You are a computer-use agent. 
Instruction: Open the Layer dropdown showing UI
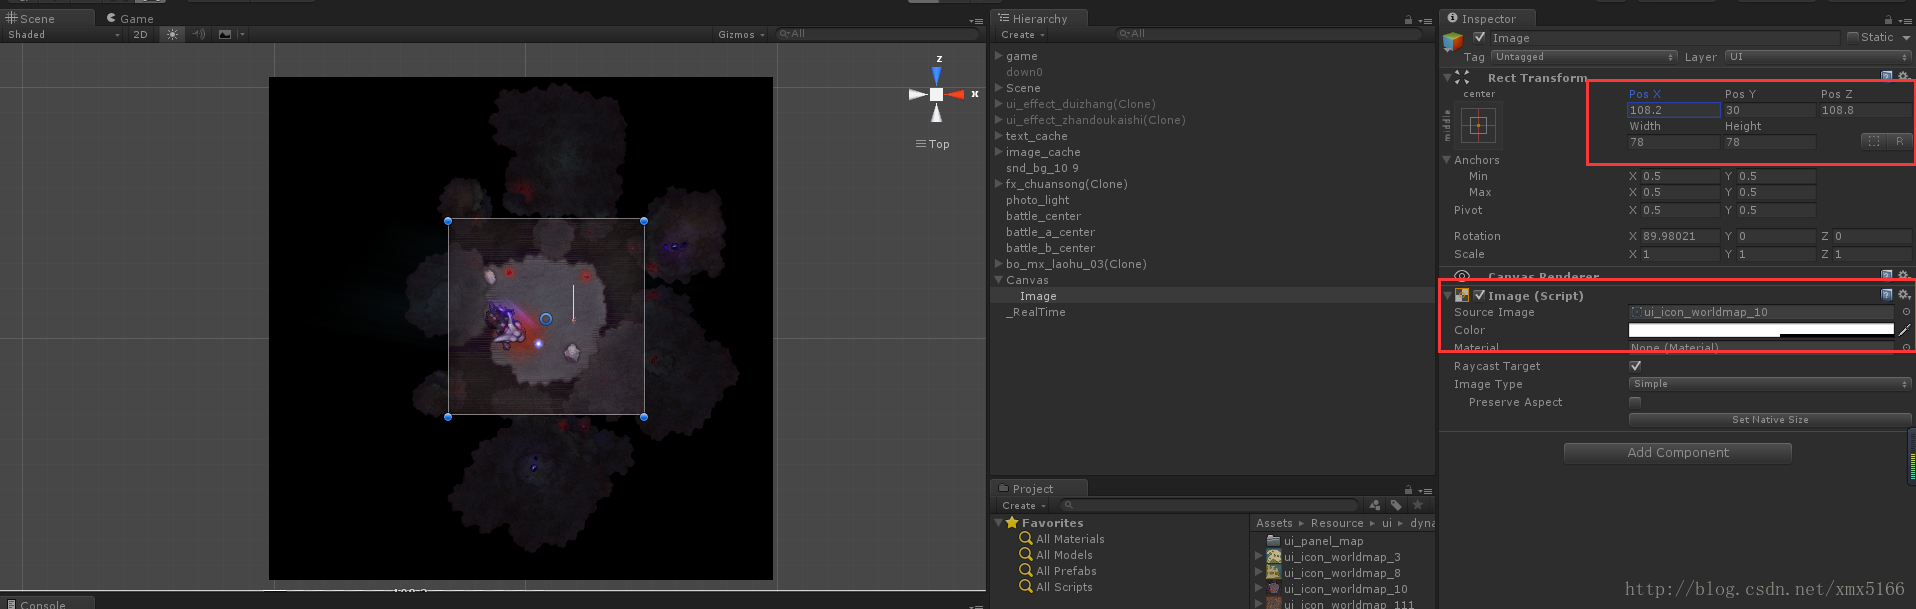1819,57
